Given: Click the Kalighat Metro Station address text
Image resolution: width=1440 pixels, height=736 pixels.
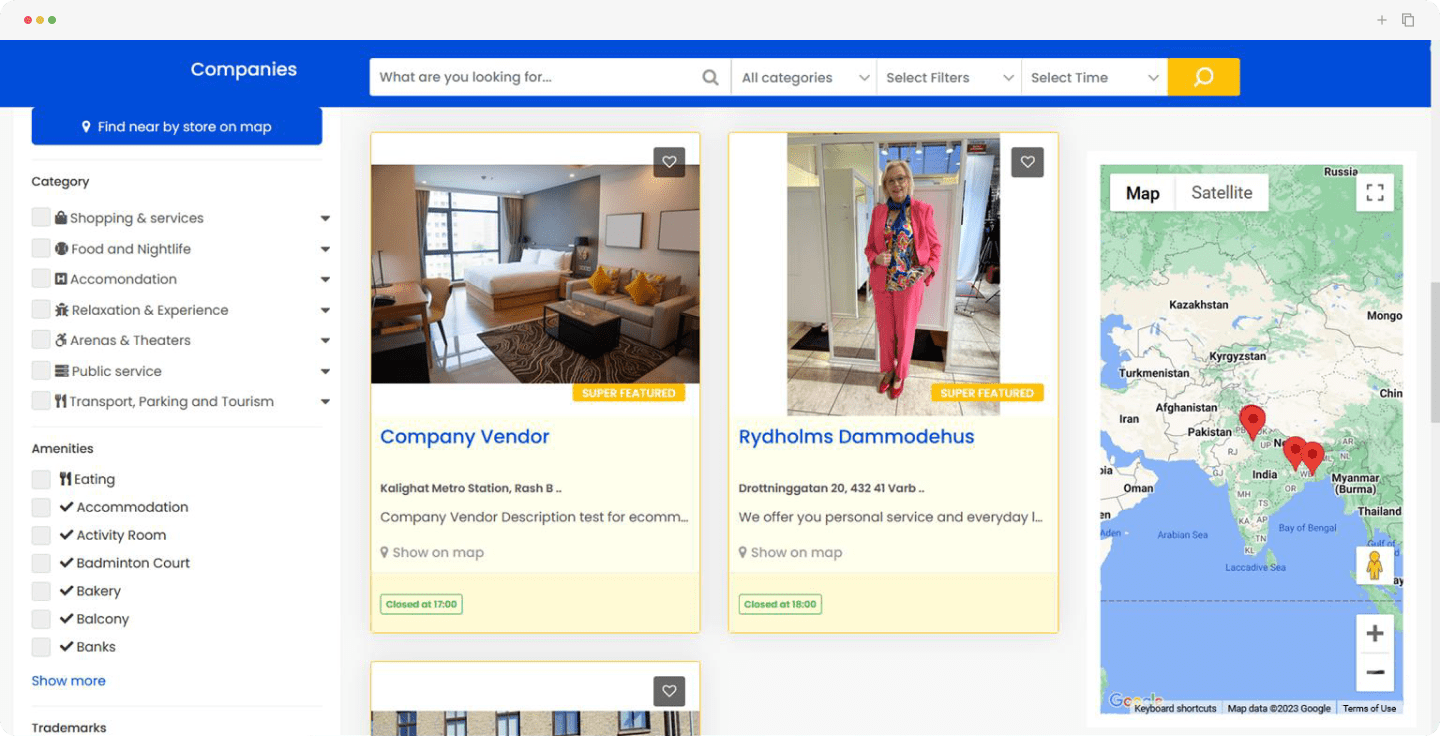Looking at the screenshot, I should pyautogui.click(x=471, y=488).
